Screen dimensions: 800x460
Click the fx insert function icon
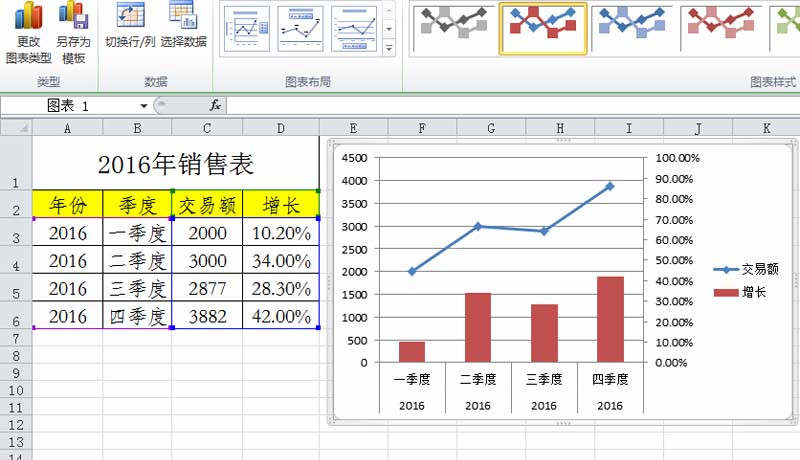point(215,105)
